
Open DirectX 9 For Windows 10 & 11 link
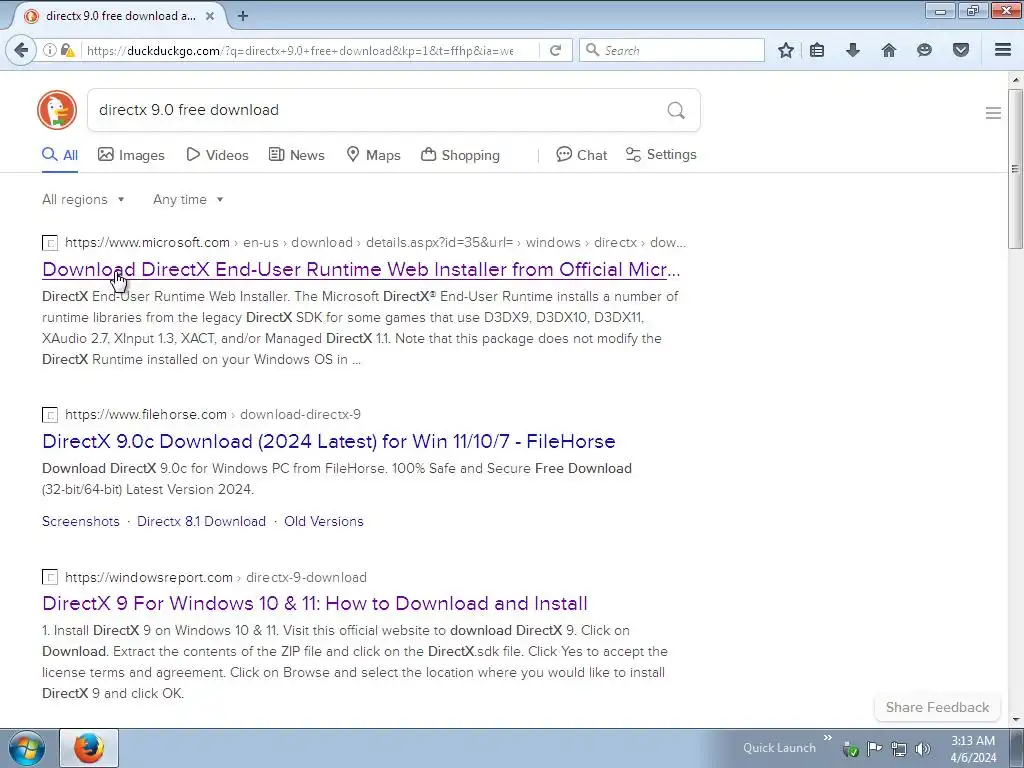pyautogui.click(x=315, y=603)
